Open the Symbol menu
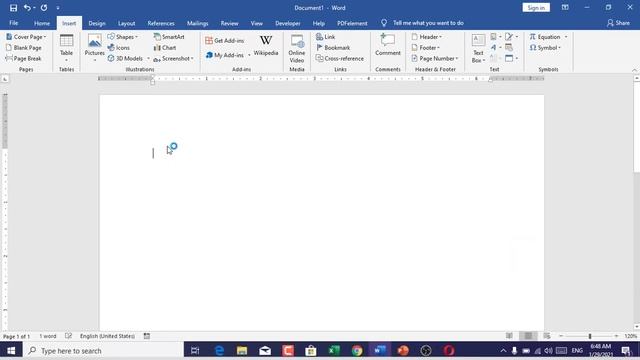The image size is (640, 360). (x=545, y=48)
